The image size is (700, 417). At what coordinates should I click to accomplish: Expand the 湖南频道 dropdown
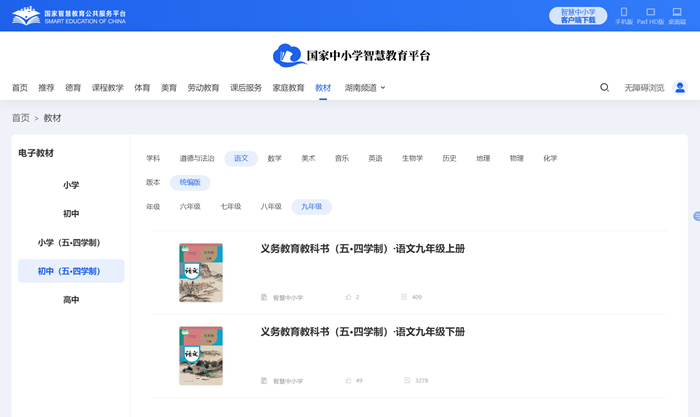[365, 88]
